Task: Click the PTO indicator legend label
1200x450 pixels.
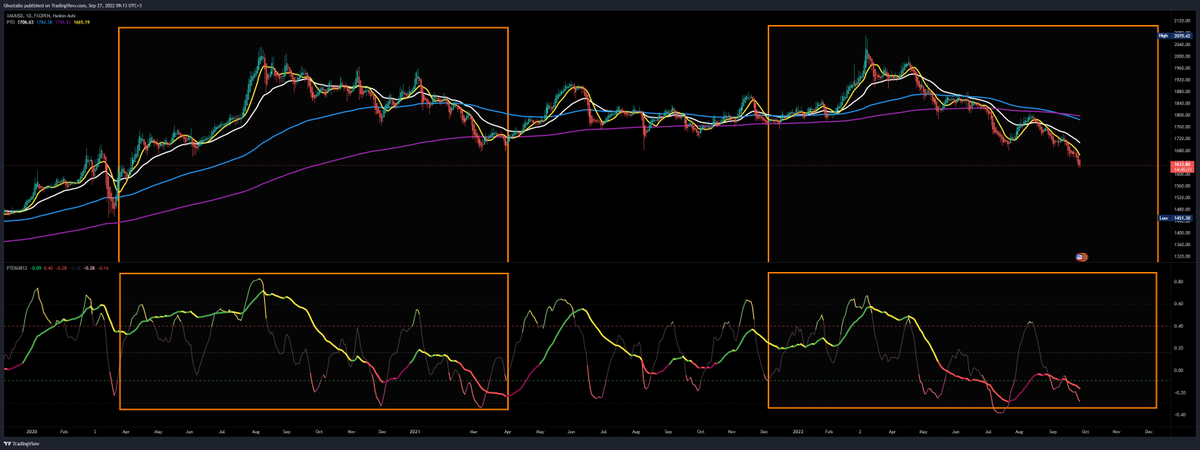Action: 10,22
